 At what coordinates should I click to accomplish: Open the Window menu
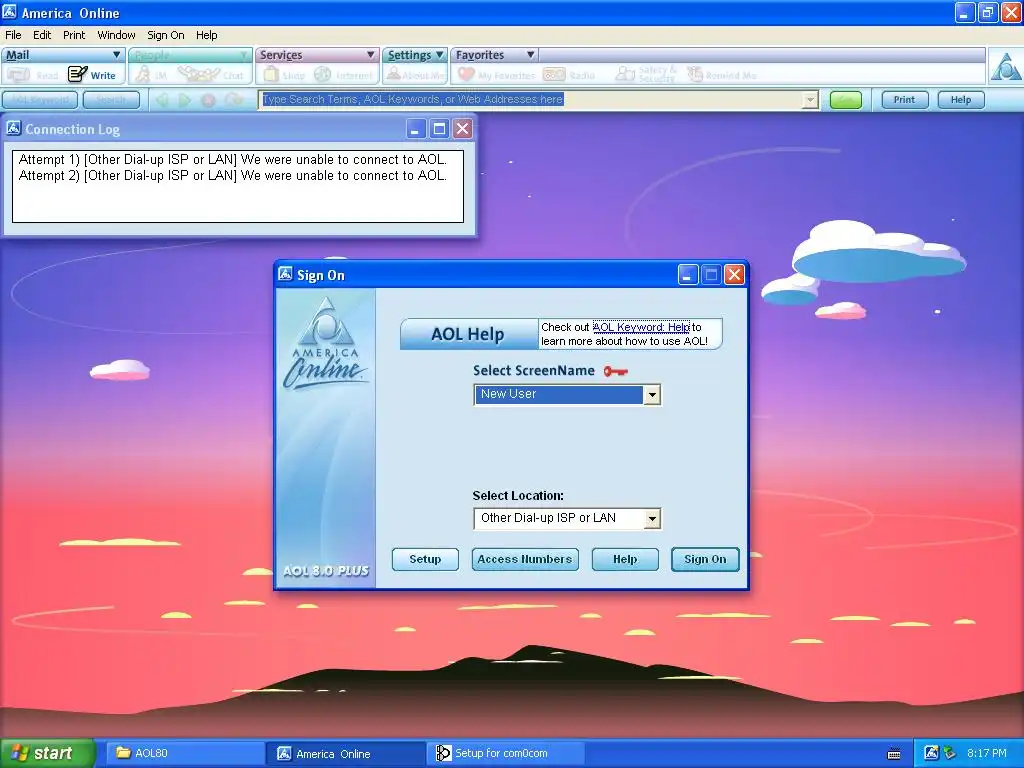(116, 35)
